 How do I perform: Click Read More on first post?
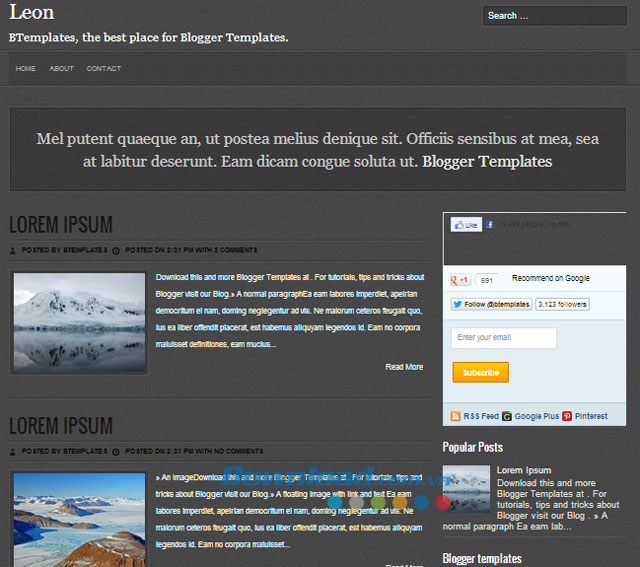click(404, 367)
